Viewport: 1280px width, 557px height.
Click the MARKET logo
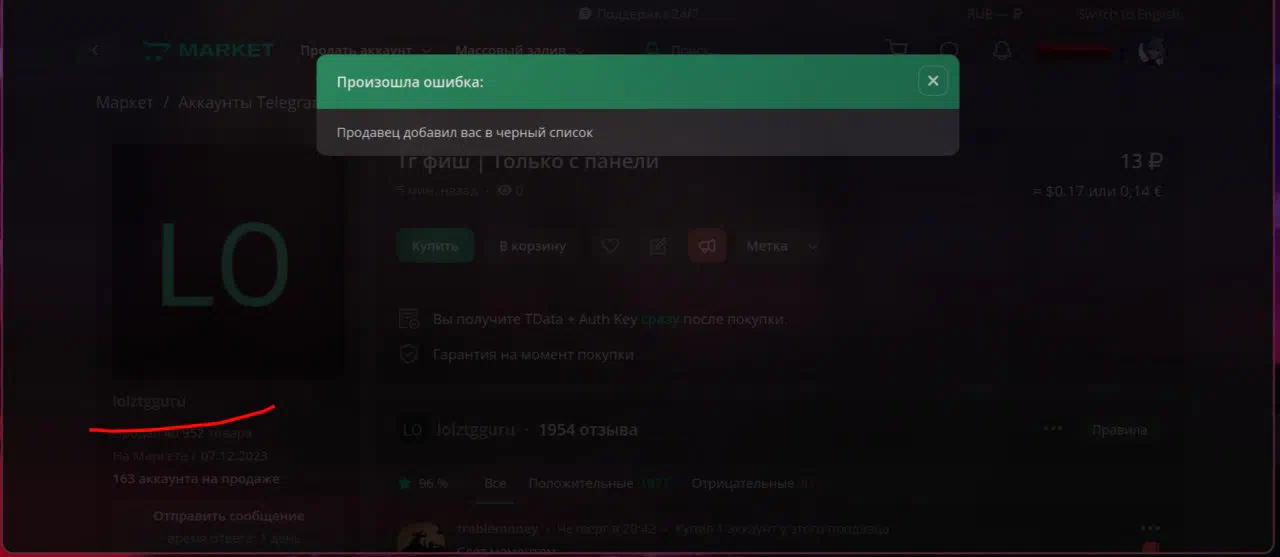pyautogui.click(x=208, y=50)
